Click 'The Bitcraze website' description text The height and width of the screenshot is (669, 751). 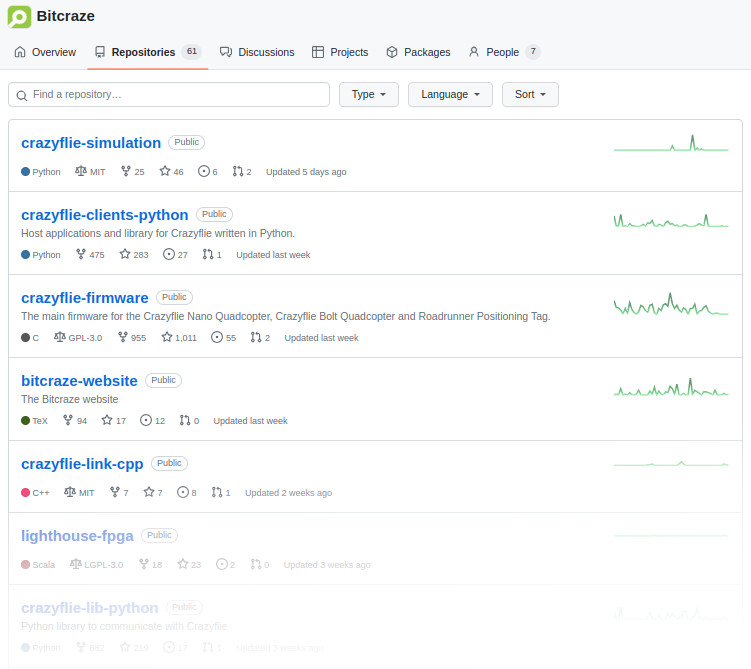click(x=69, y=399)
